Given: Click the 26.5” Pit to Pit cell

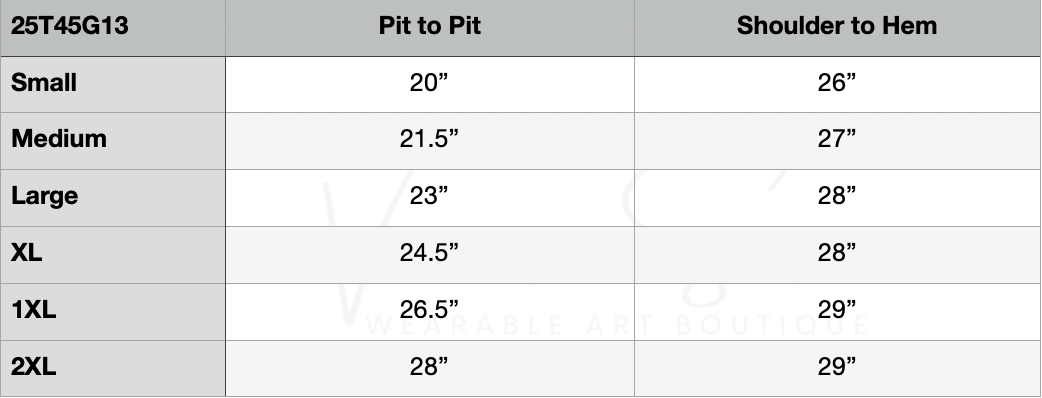Looking at the screenshot, I should (430, 312).
